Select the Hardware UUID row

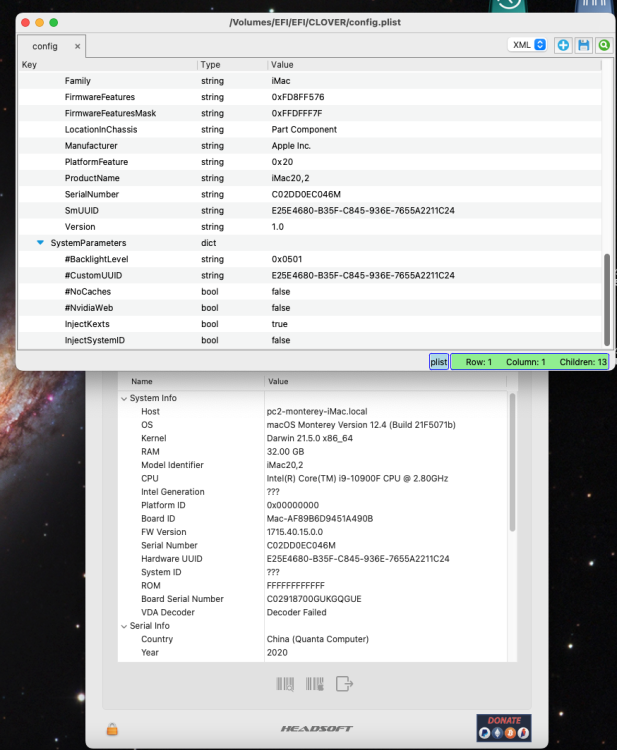(x=313, y=559)
